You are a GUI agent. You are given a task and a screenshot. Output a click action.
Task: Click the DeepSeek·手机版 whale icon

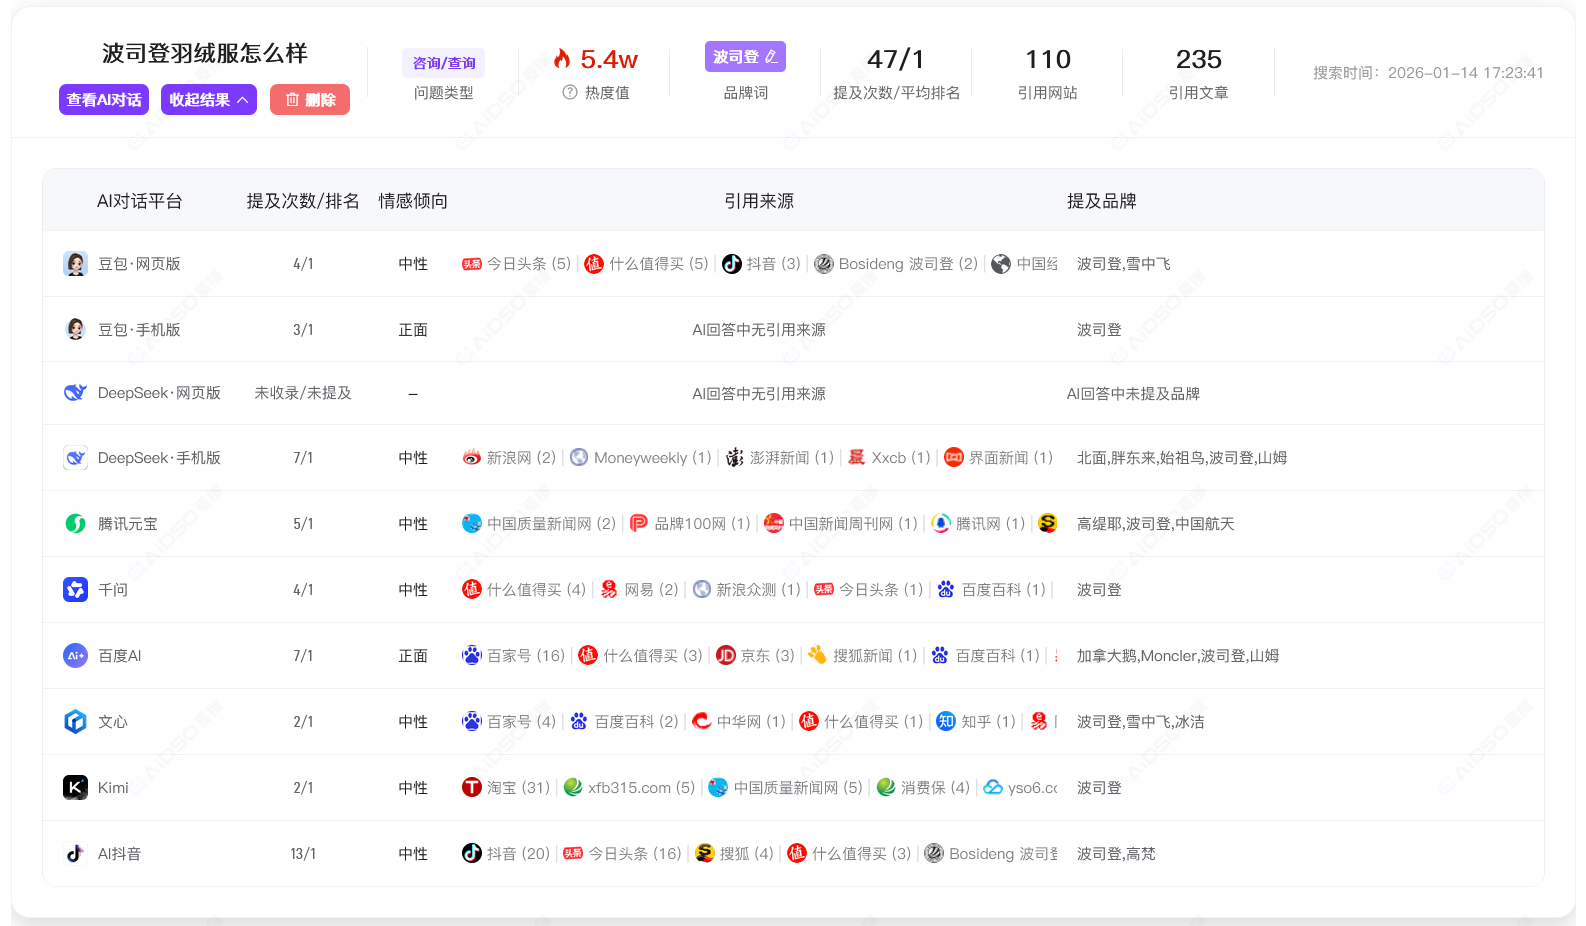click(75, 458)
